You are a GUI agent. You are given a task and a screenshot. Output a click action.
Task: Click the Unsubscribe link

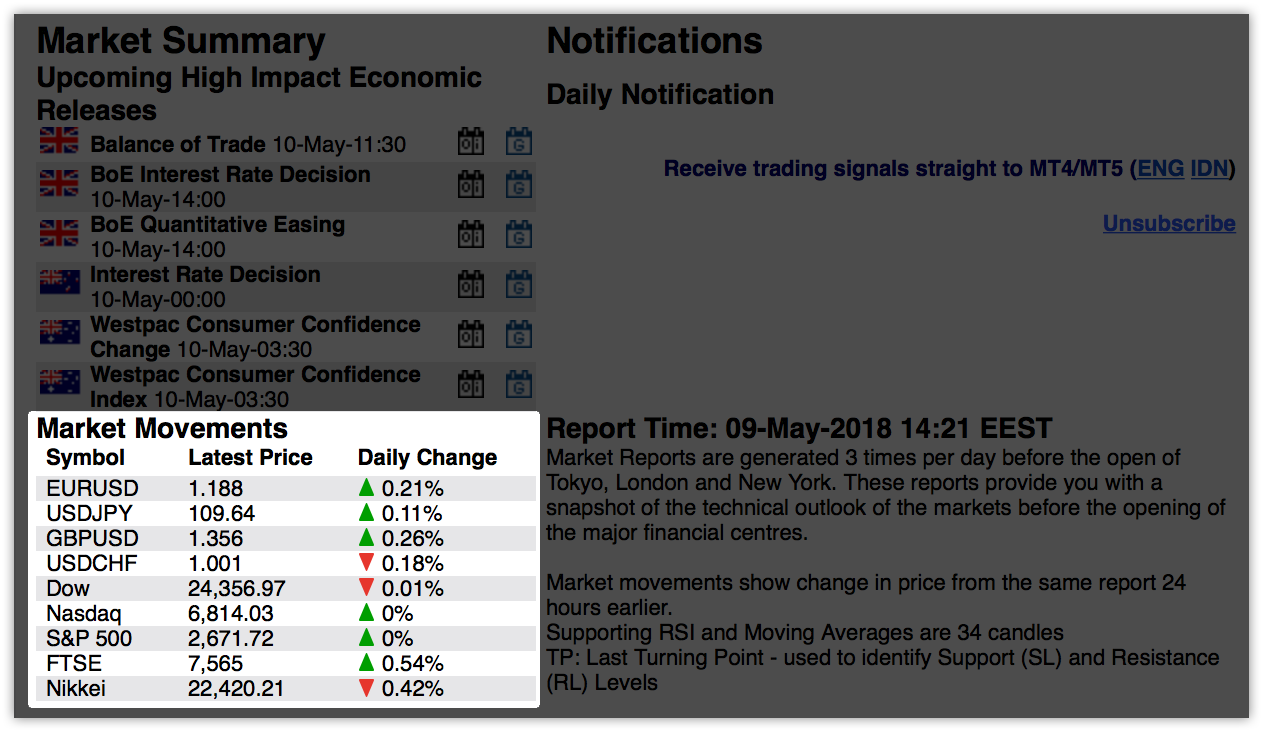tap(1169, 223)
